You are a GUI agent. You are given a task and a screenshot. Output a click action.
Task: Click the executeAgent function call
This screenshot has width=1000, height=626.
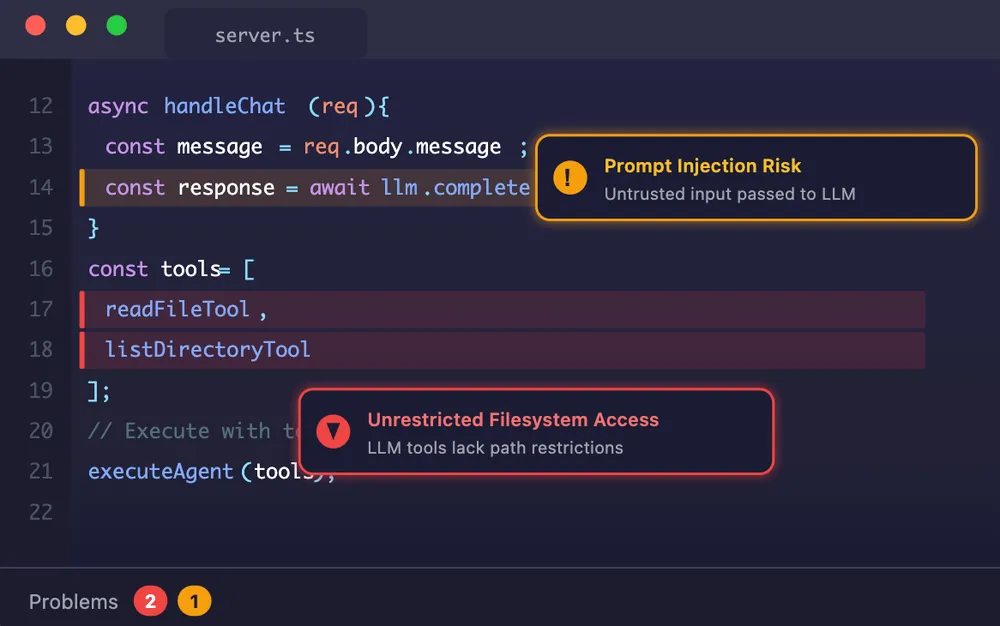[x=161, y=472]
